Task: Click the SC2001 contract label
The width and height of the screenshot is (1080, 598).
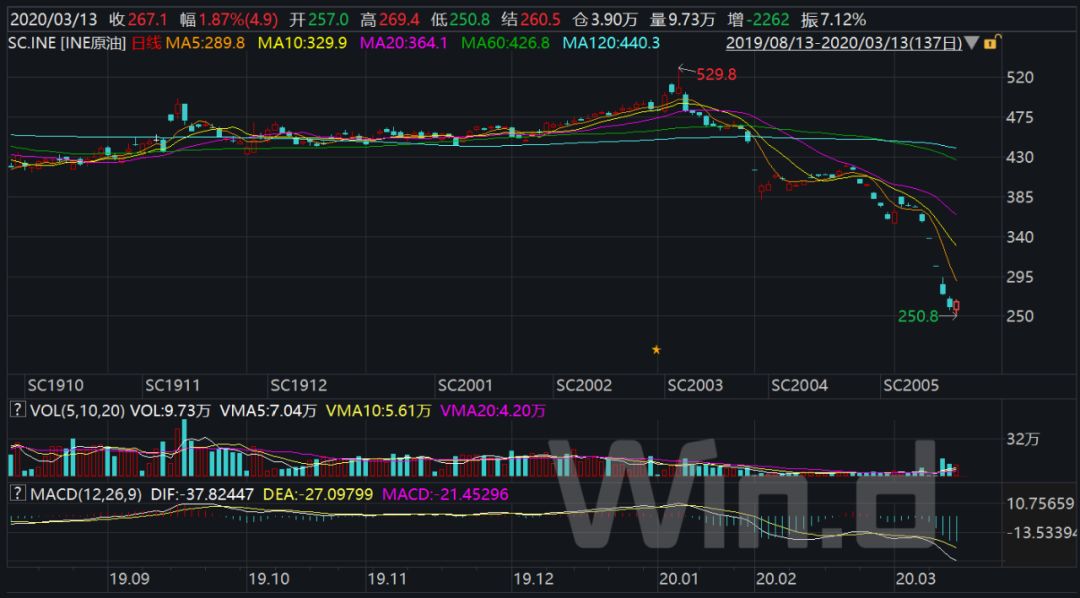Action: click(466, 384)
